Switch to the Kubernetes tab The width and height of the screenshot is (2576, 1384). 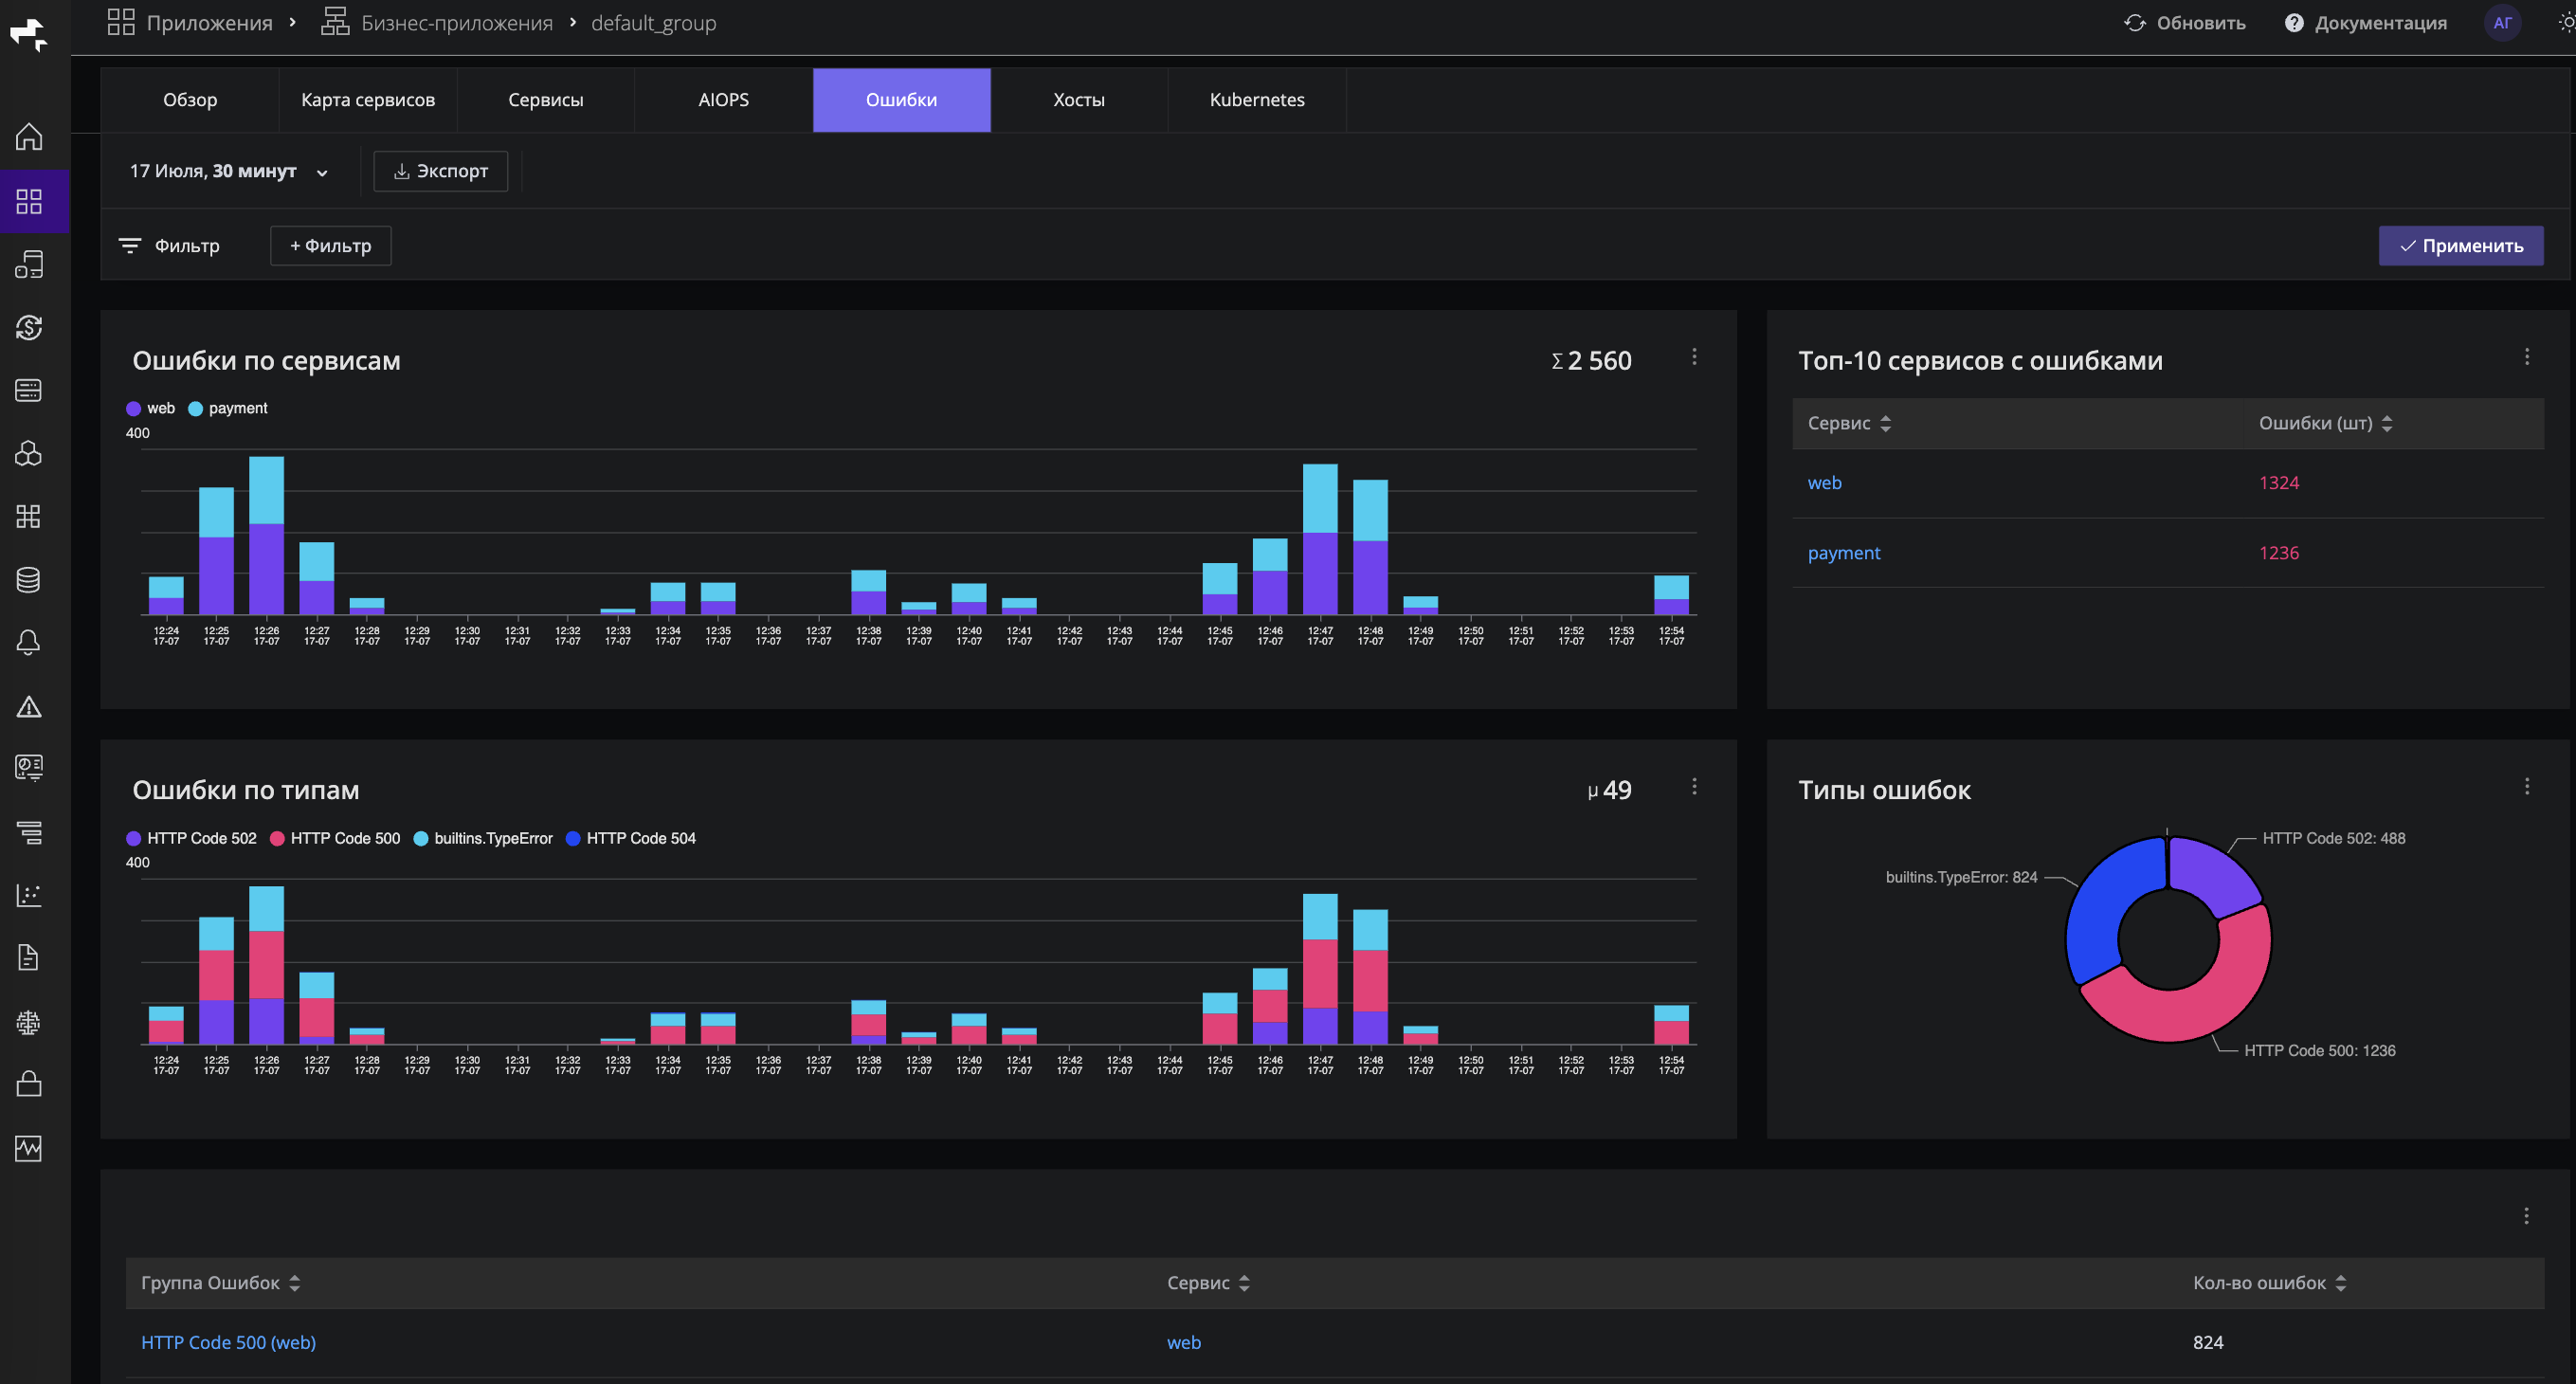point(1257,100)
